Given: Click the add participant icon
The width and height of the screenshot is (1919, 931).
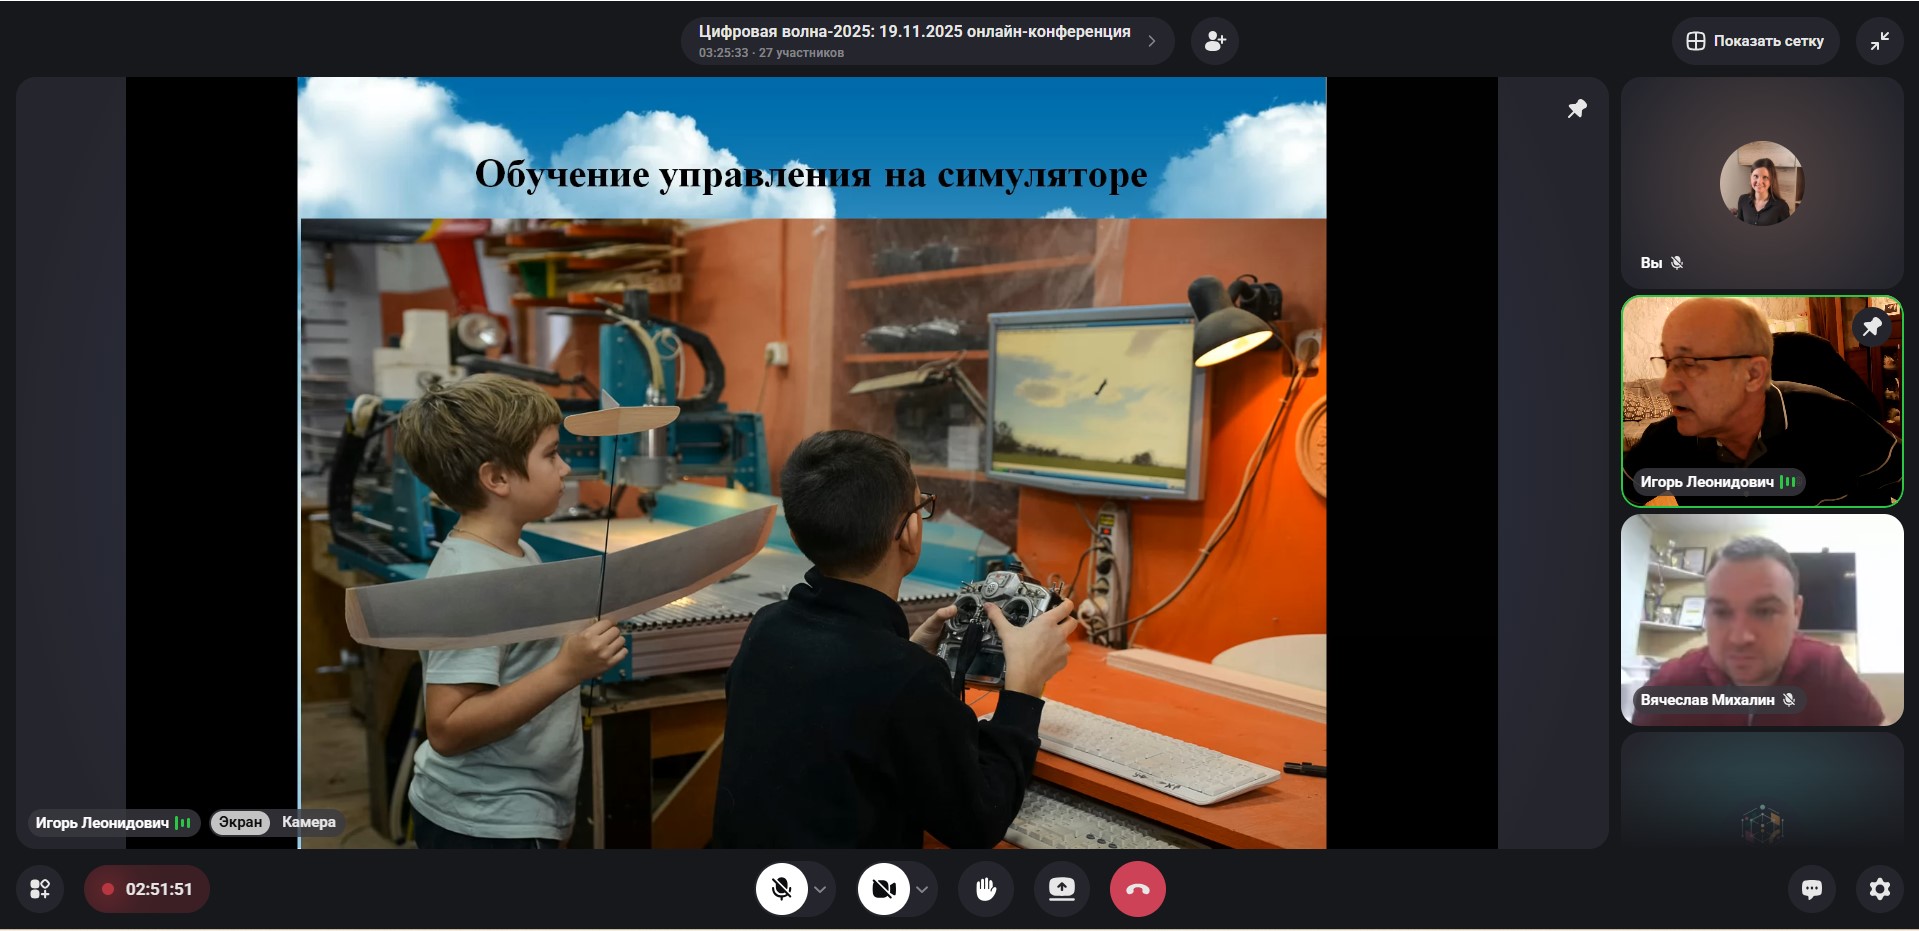Looking at the screenshot, I should pyautogui.click(x=1214, y=41).
